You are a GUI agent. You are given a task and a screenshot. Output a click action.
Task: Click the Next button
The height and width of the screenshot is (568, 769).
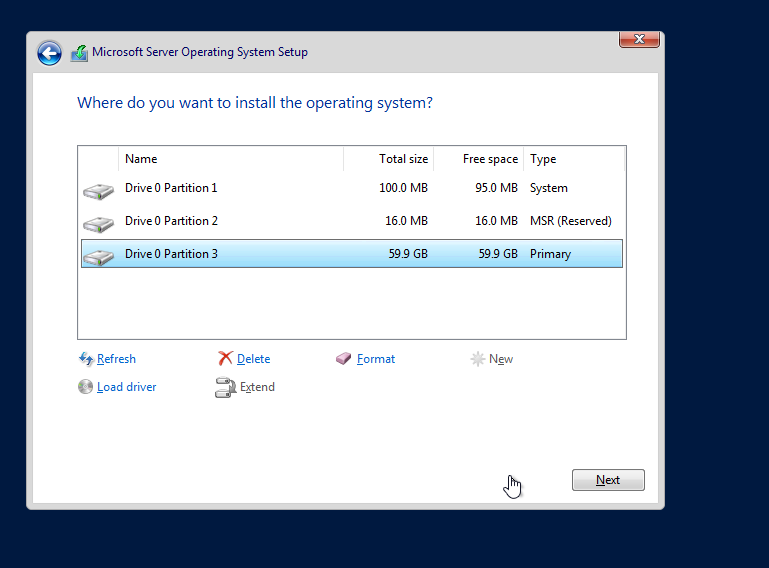[608, 480]
